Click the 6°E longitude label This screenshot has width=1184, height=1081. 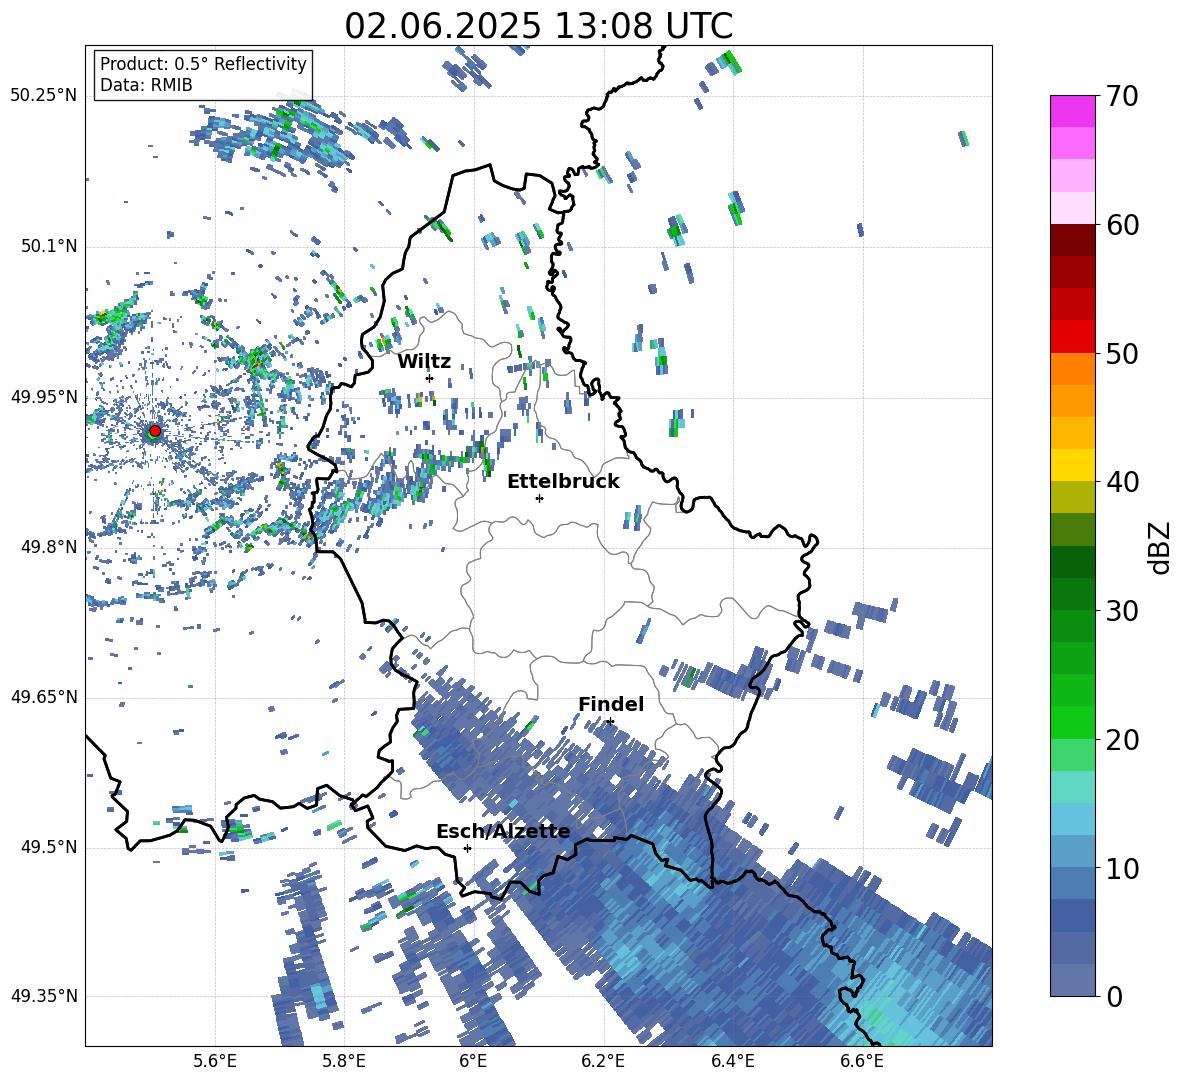[473, 1061]
